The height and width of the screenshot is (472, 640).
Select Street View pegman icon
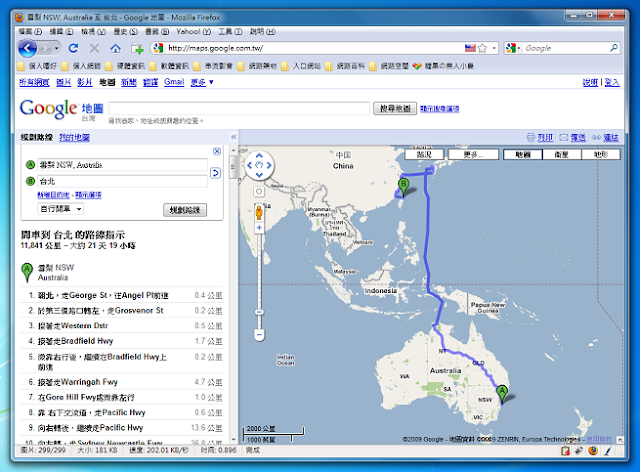click(x=259, y=213)
